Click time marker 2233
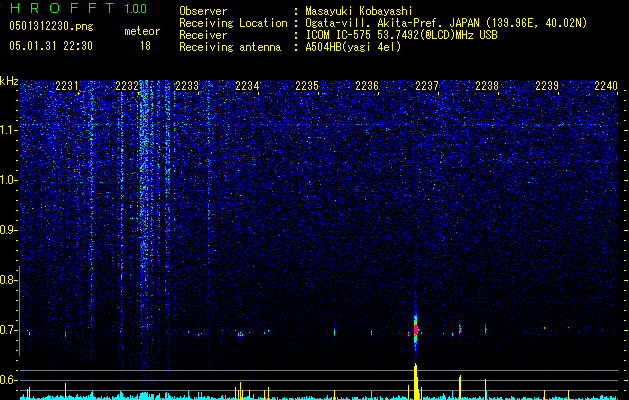 click(187, 86)
